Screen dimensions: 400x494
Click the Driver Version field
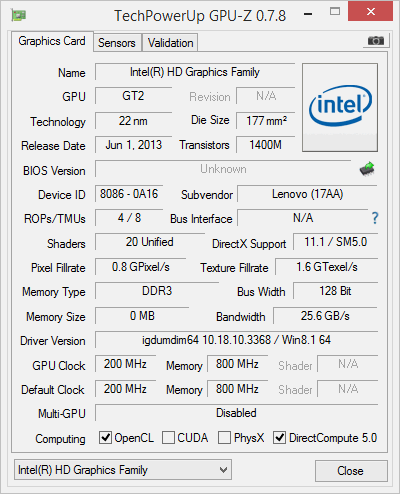(x=236, y=340)
